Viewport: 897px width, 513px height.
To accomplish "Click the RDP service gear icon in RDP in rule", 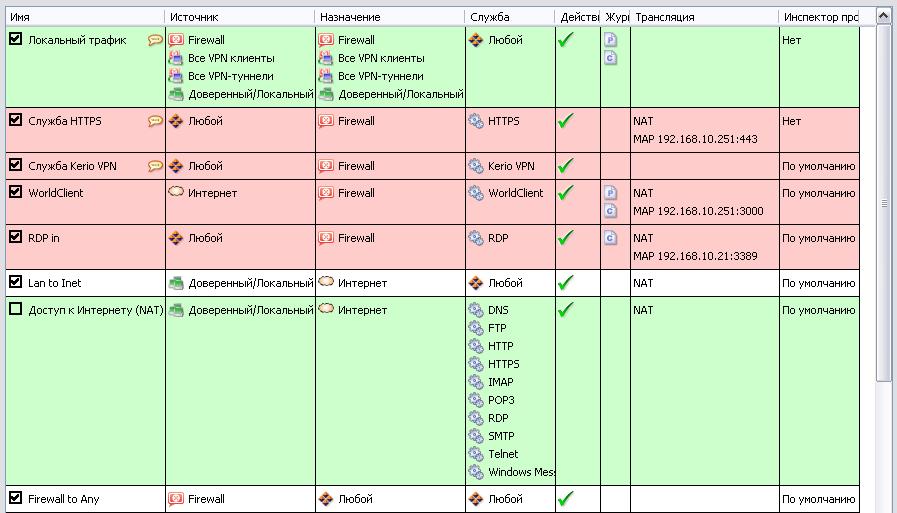I will pyautogui.click(x=475, y=238).
